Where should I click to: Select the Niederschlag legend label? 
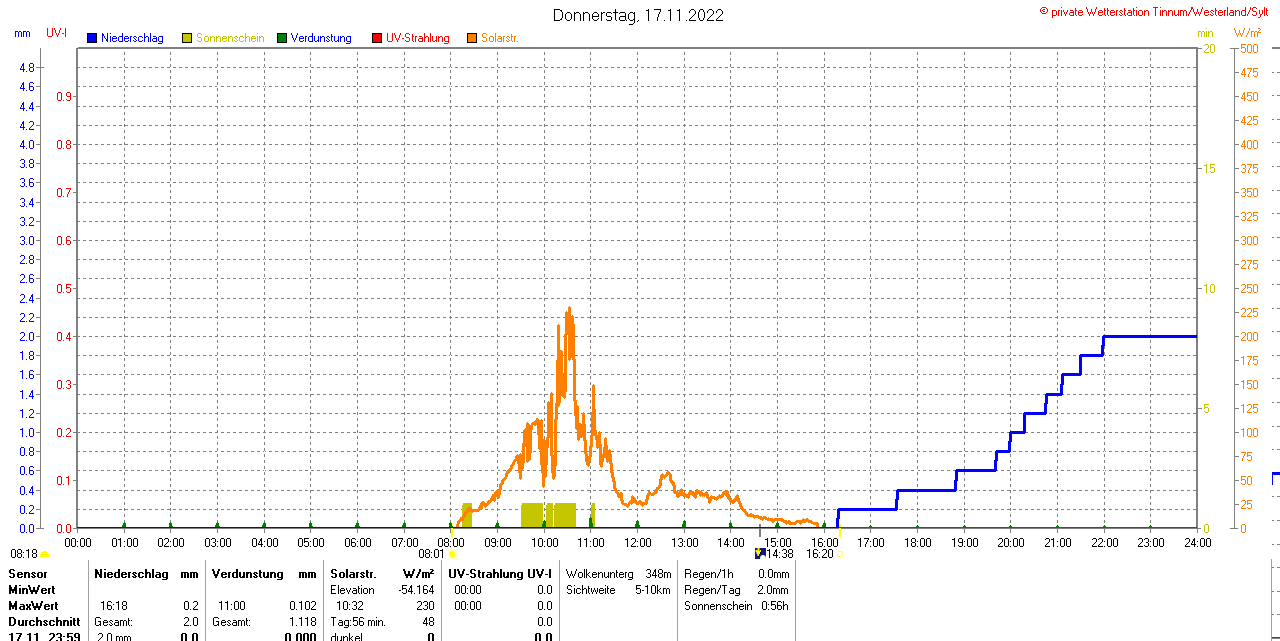[132, 38]
